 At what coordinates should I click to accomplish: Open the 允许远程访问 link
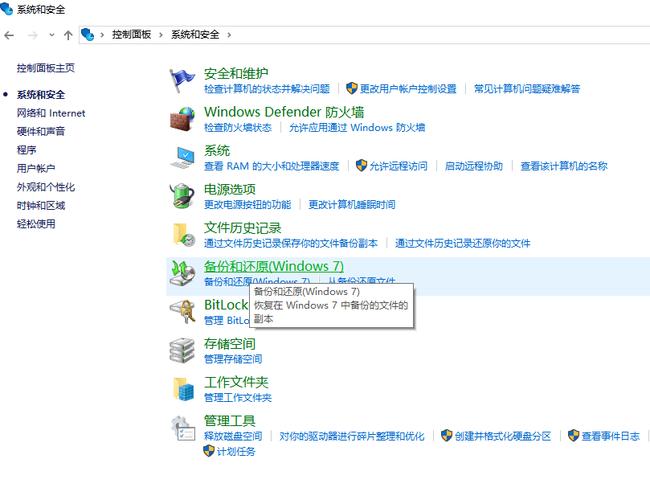tap(397, 166)
